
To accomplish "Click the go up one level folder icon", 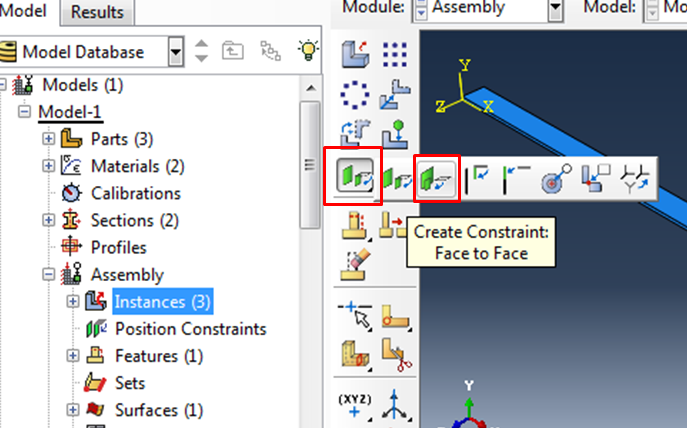I will 232,51.
